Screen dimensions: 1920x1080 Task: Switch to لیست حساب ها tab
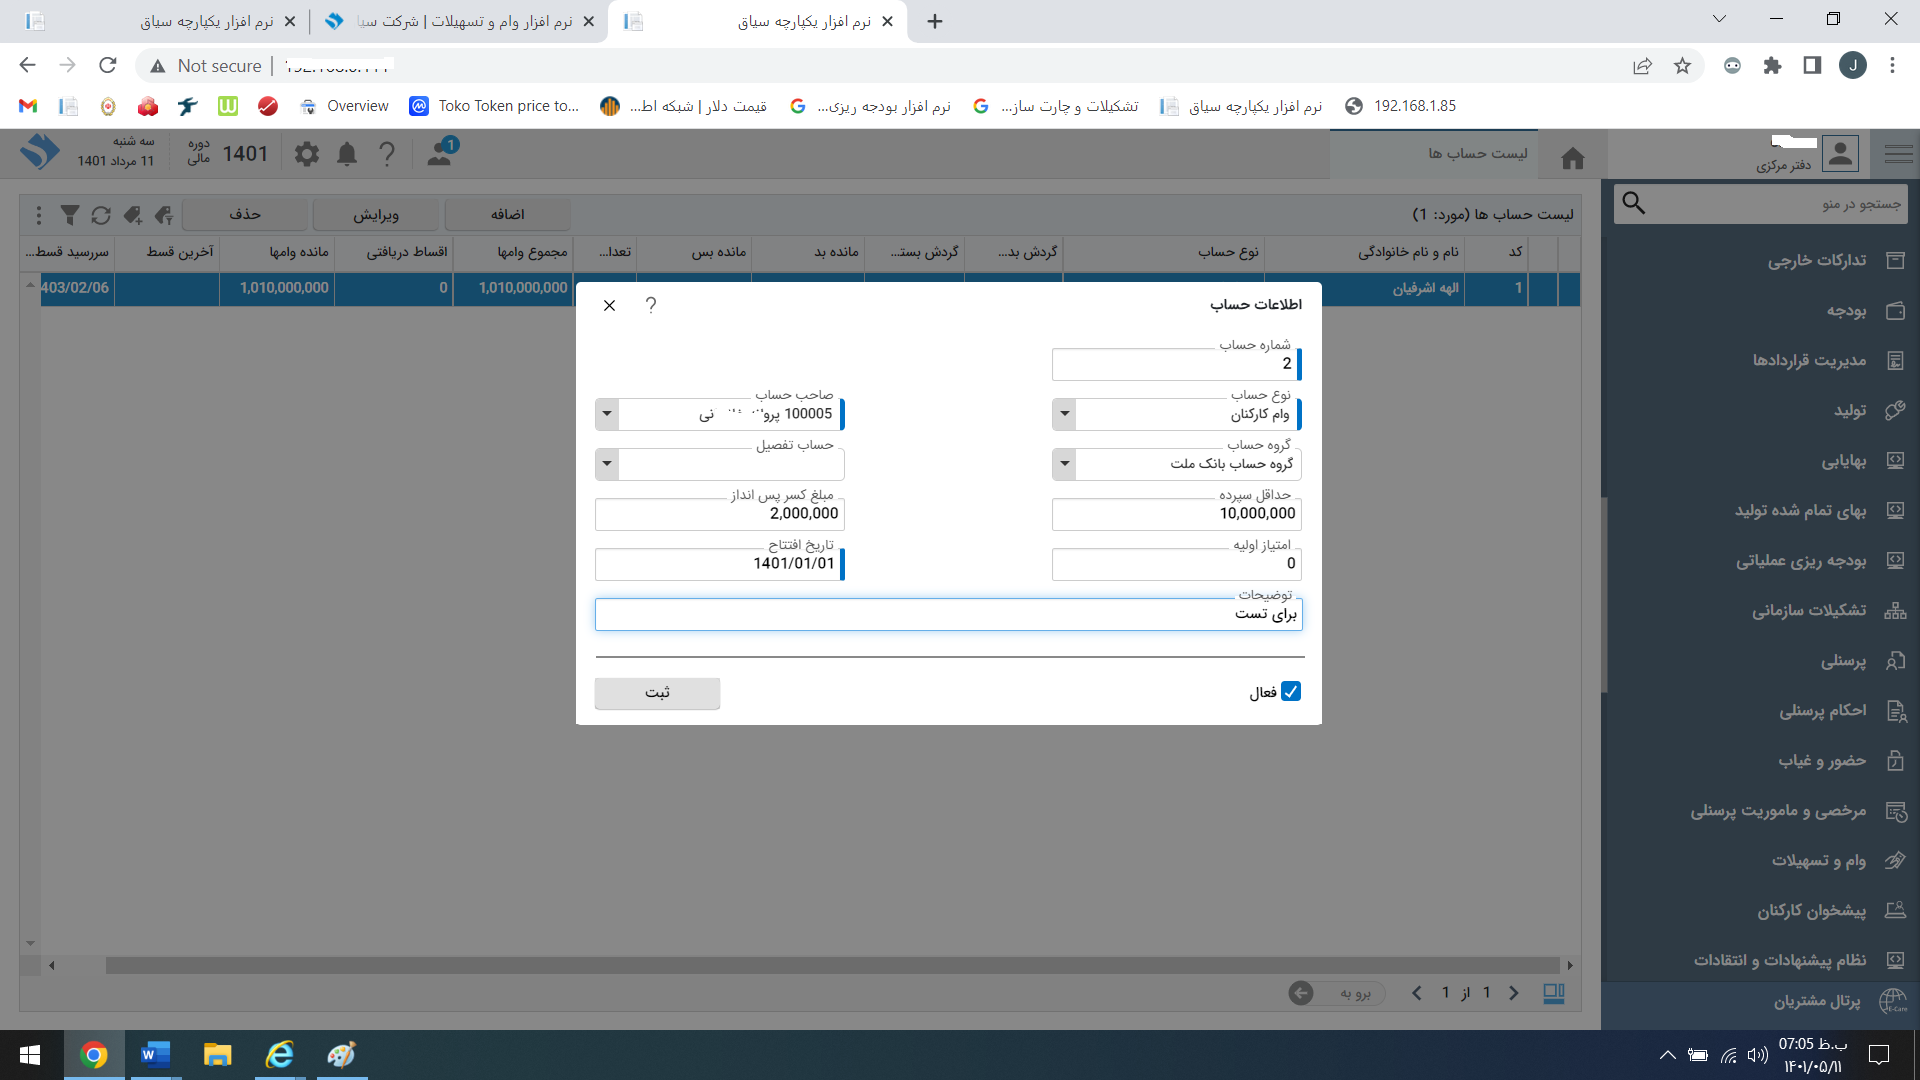[x=1477, y=154]
